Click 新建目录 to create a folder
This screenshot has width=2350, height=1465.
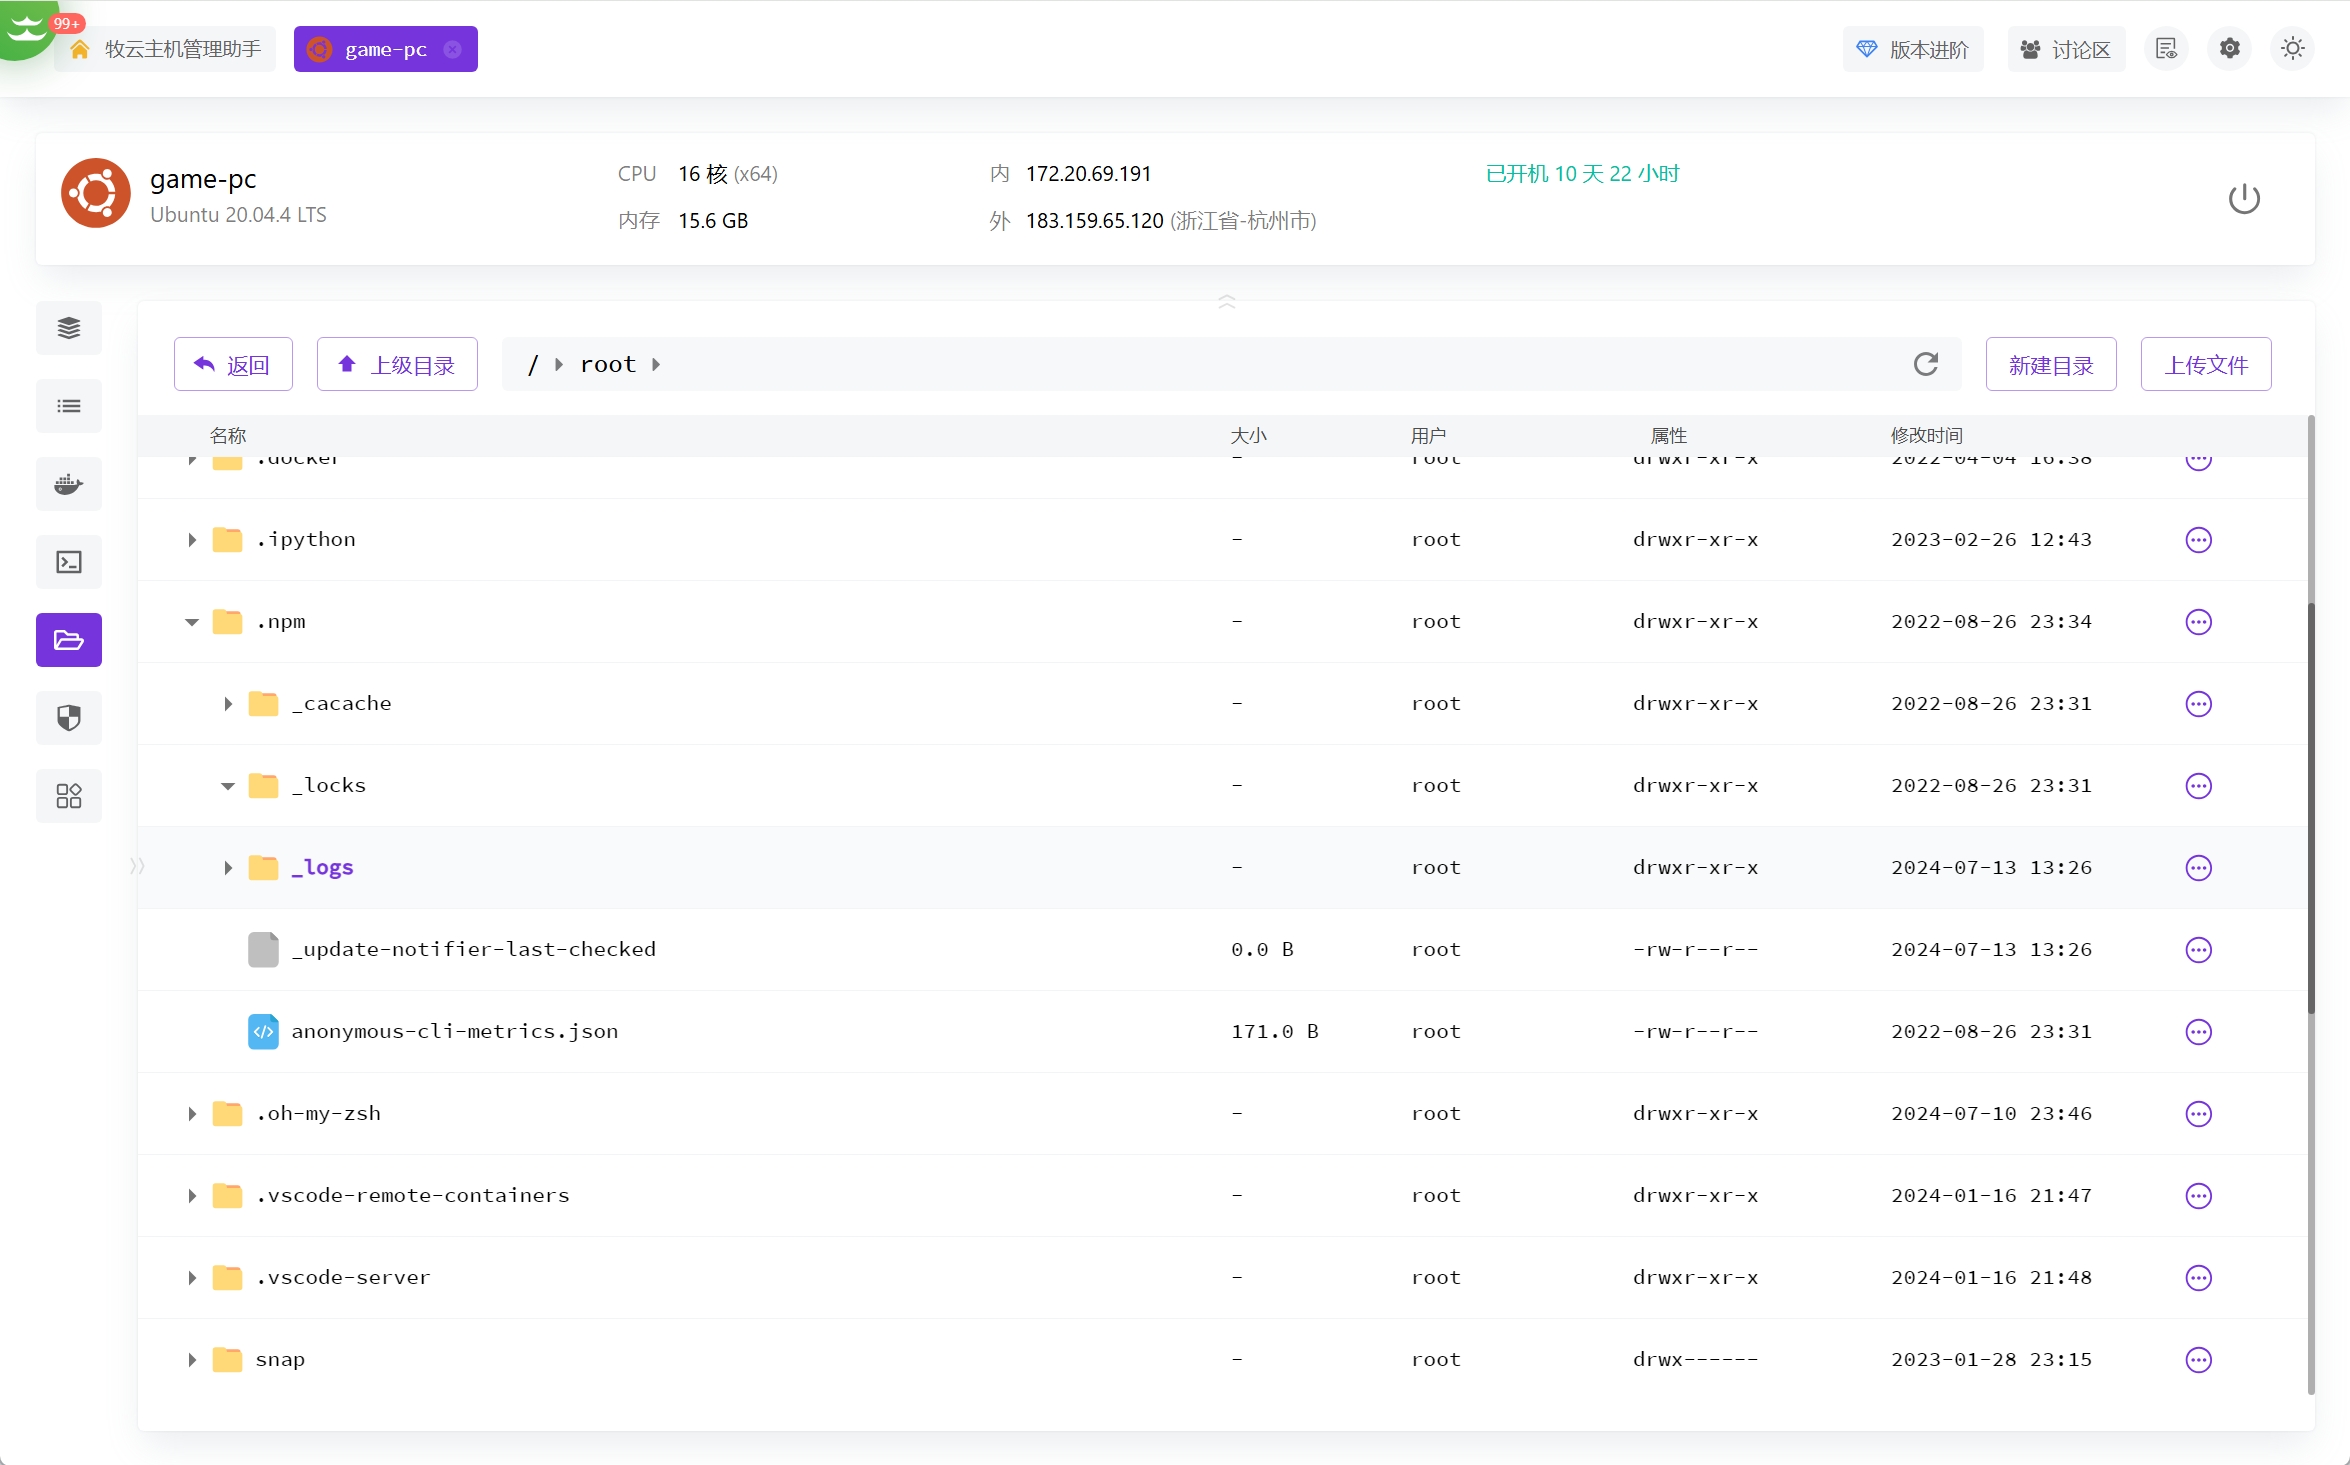2051,364
